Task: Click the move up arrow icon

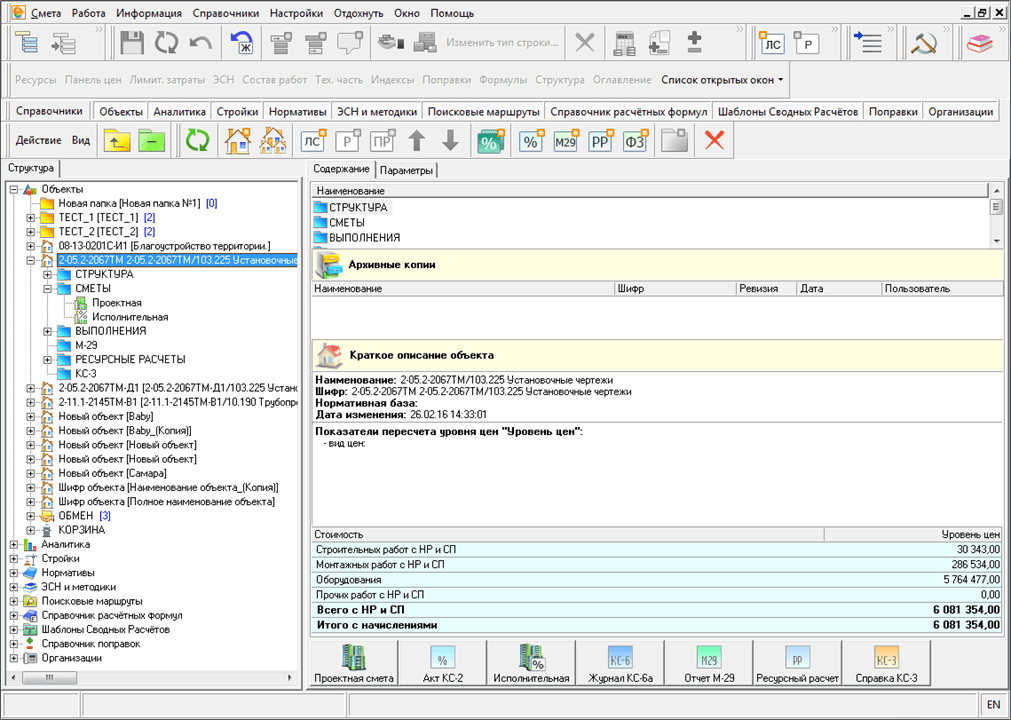Action: point(417,141)
